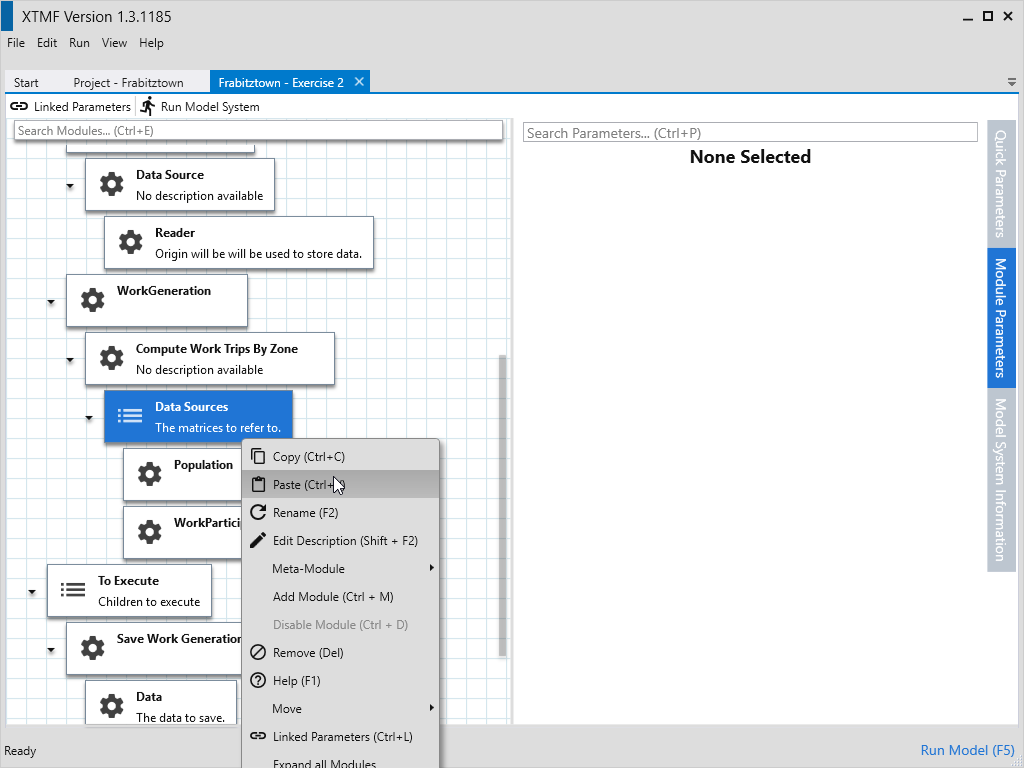Click the module tree vertical scrollbar
This screenshot has width=1024, height=768.
pyautogui.click(x=503, y=500)
